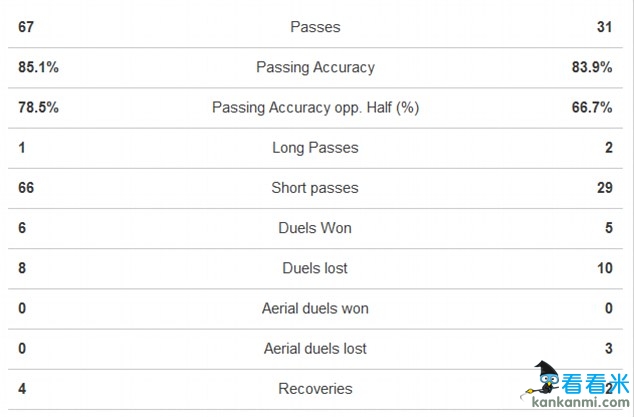Screen dimensions: 634x417
Task: Click the Aerial duels won label
Action: point(315,308)
